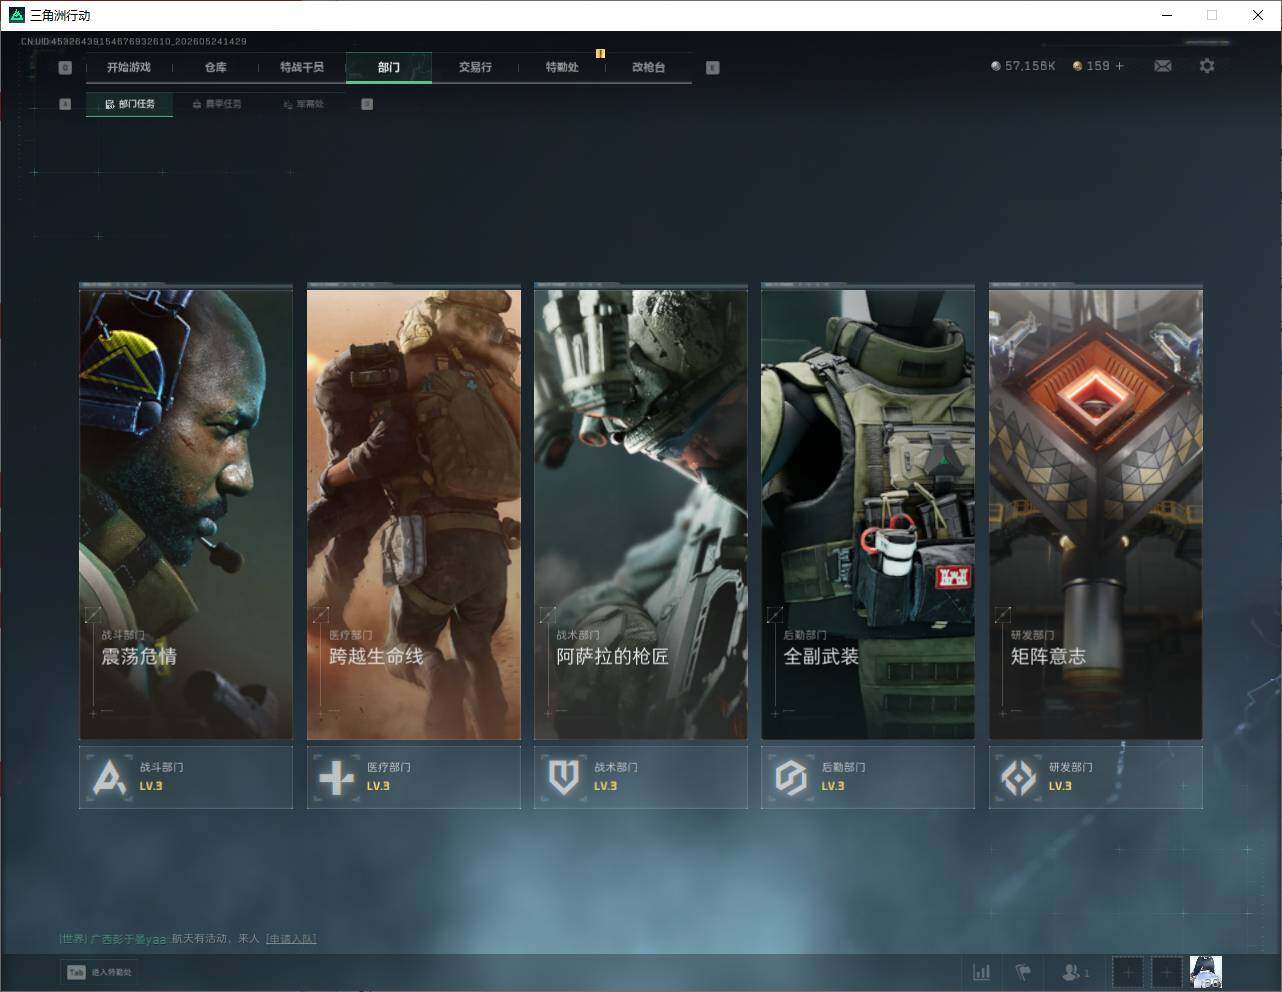Open the third sub-tab in mission row
Image resolution: width=1282 pixels, height=992 pixels.
coord(303,104)
